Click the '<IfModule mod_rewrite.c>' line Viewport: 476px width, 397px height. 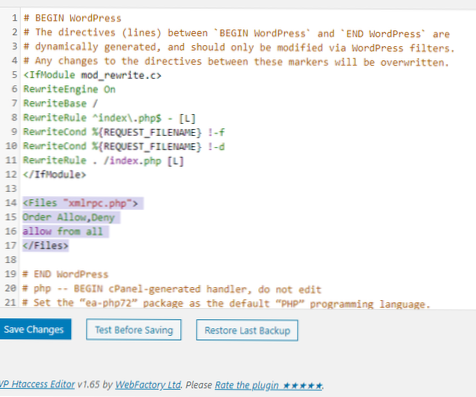coord(92,75)
